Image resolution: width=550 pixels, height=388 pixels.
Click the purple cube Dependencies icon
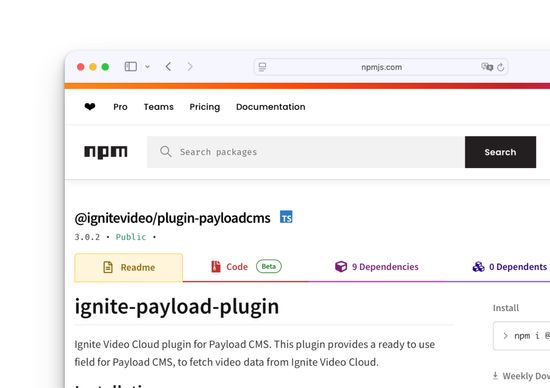[x=341, y=267]
